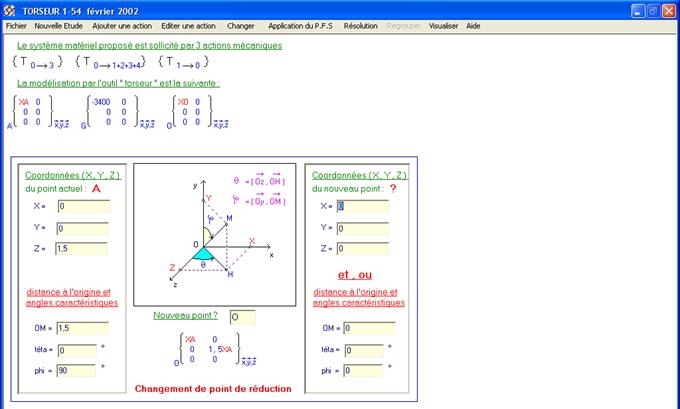Click the right-hand phi field
Screen dimensions: 680x409
point(363,371)
